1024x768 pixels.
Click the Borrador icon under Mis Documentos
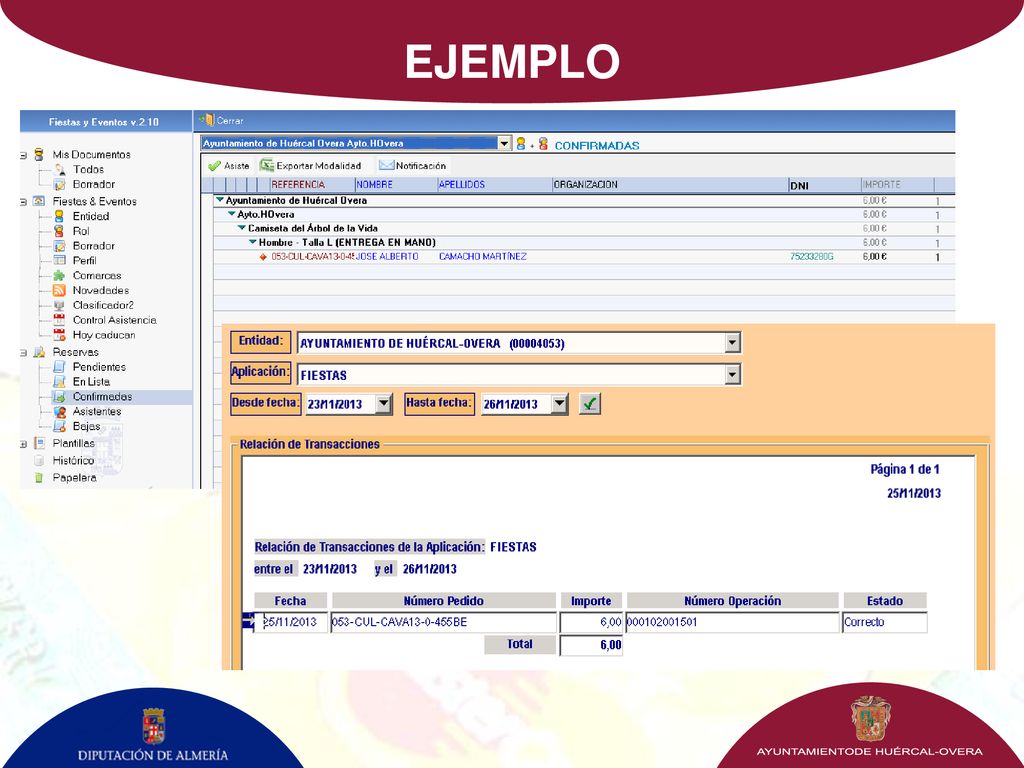click(x=59, y=184)
